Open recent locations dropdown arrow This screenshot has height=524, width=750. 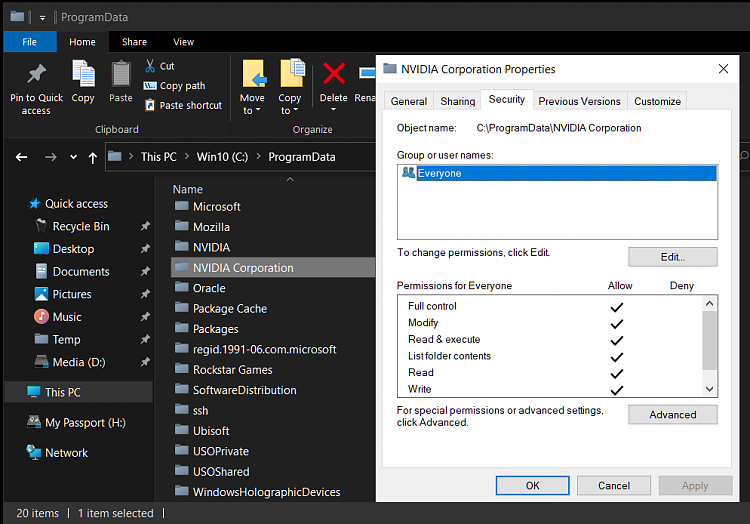(73, 157)
